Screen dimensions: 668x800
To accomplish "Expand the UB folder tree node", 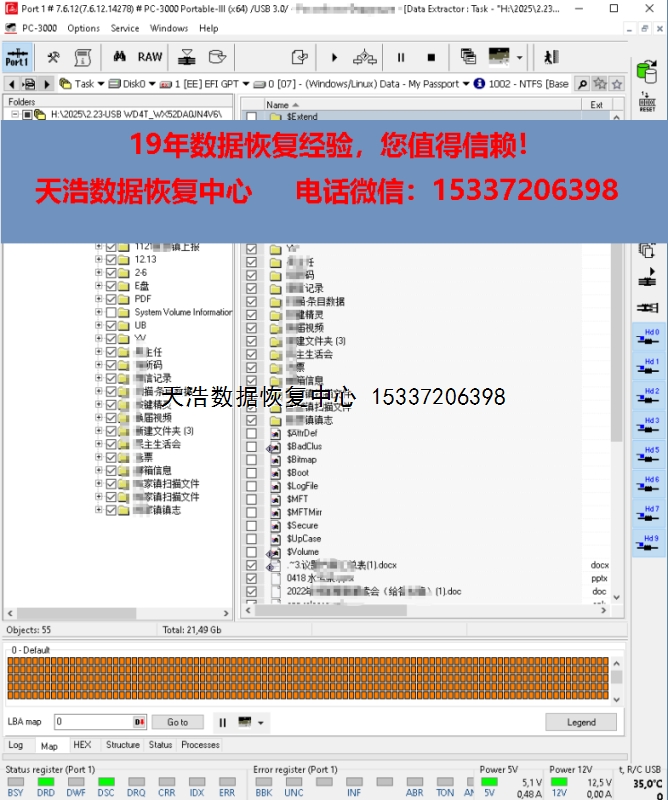I will (x=99, y=326).
